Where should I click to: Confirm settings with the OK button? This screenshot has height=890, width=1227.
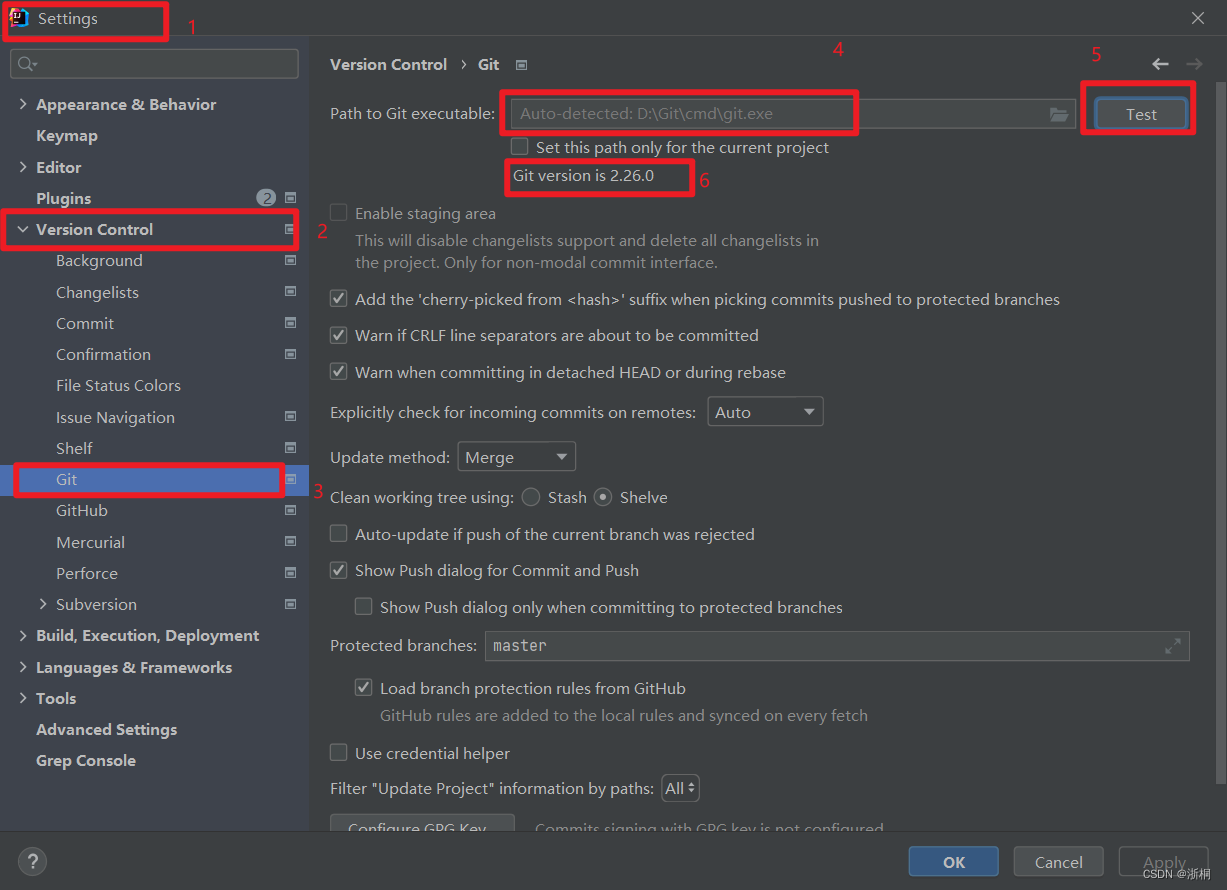pyautogui.click(x=954, y=862)
